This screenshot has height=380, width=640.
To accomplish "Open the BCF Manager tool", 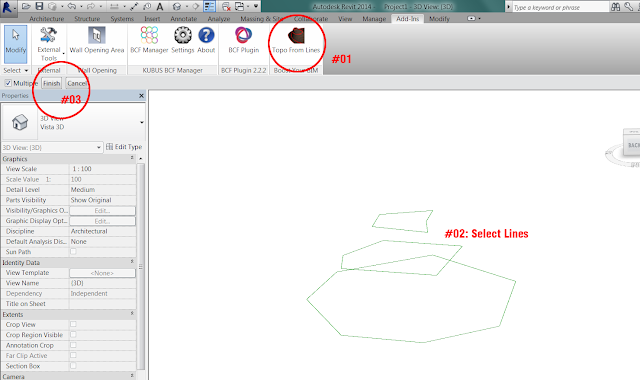I will point(149,40).
